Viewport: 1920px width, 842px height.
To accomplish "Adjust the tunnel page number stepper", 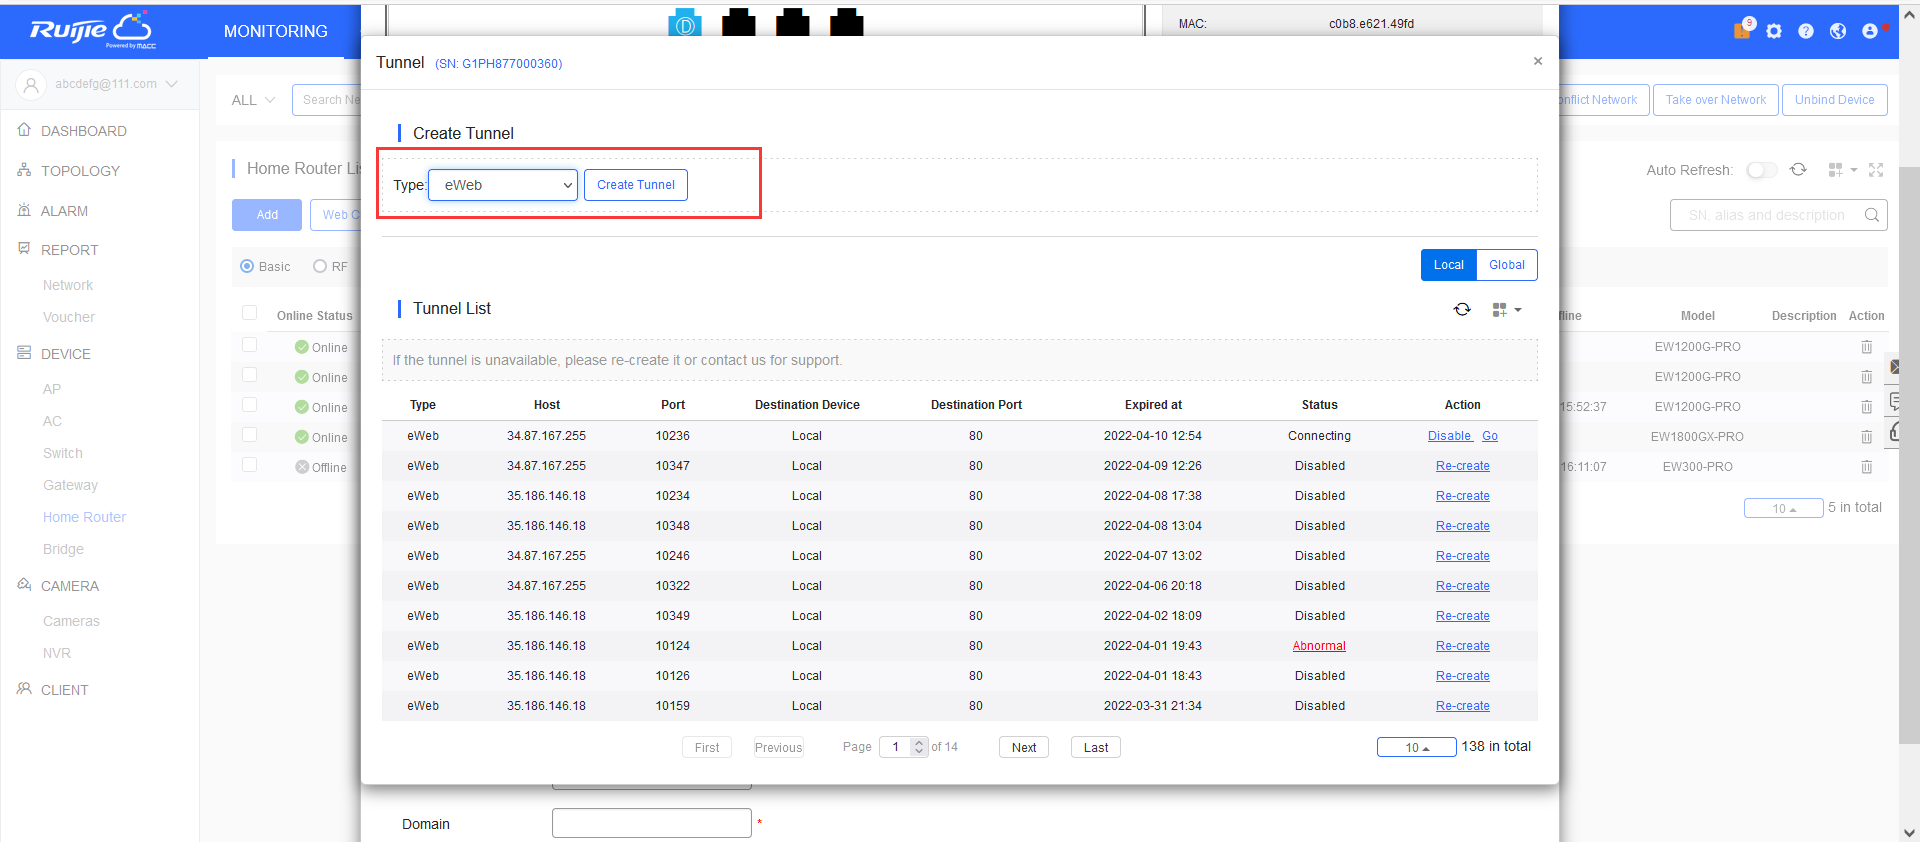I will [x=919, y=747].
